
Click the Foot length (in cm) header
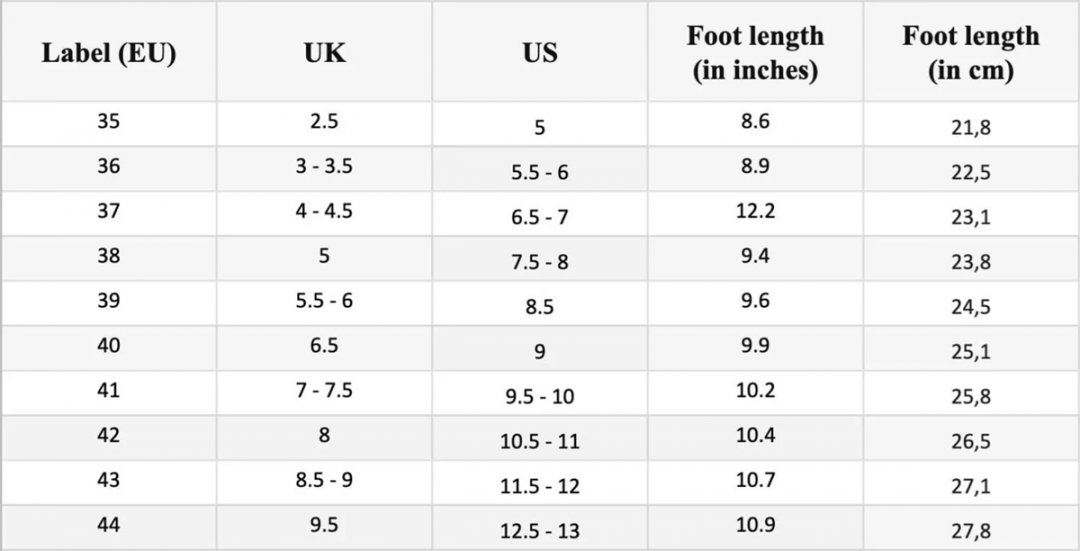[971, 52]
